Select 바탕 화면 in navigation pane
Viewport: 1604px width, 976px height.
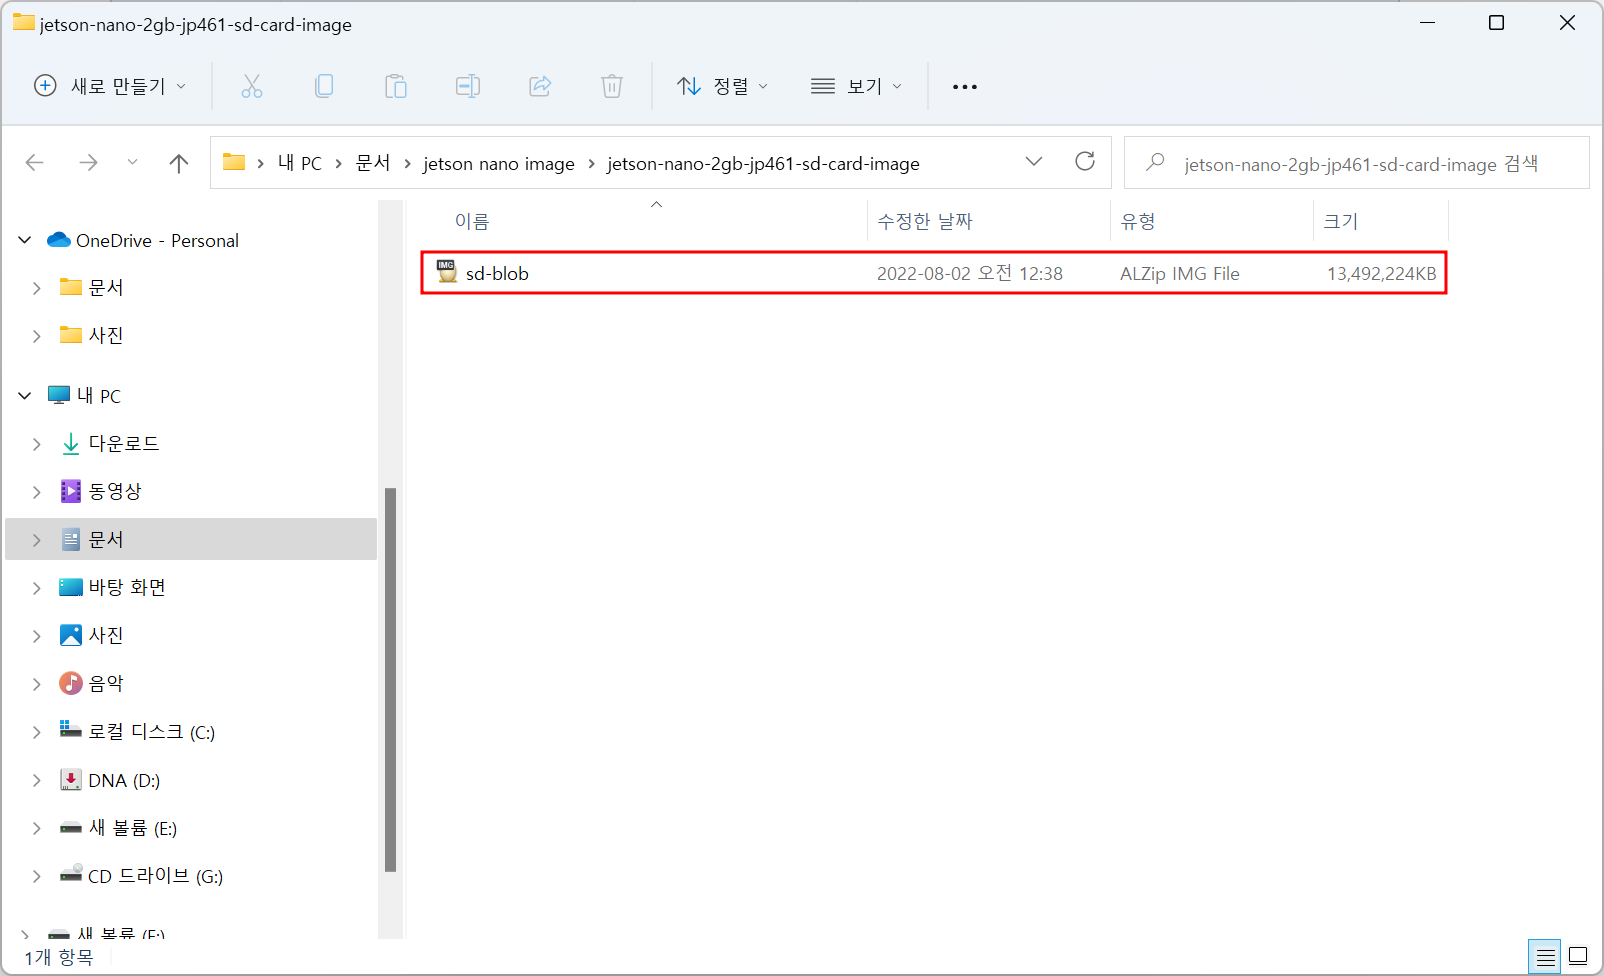coord(127,587)
